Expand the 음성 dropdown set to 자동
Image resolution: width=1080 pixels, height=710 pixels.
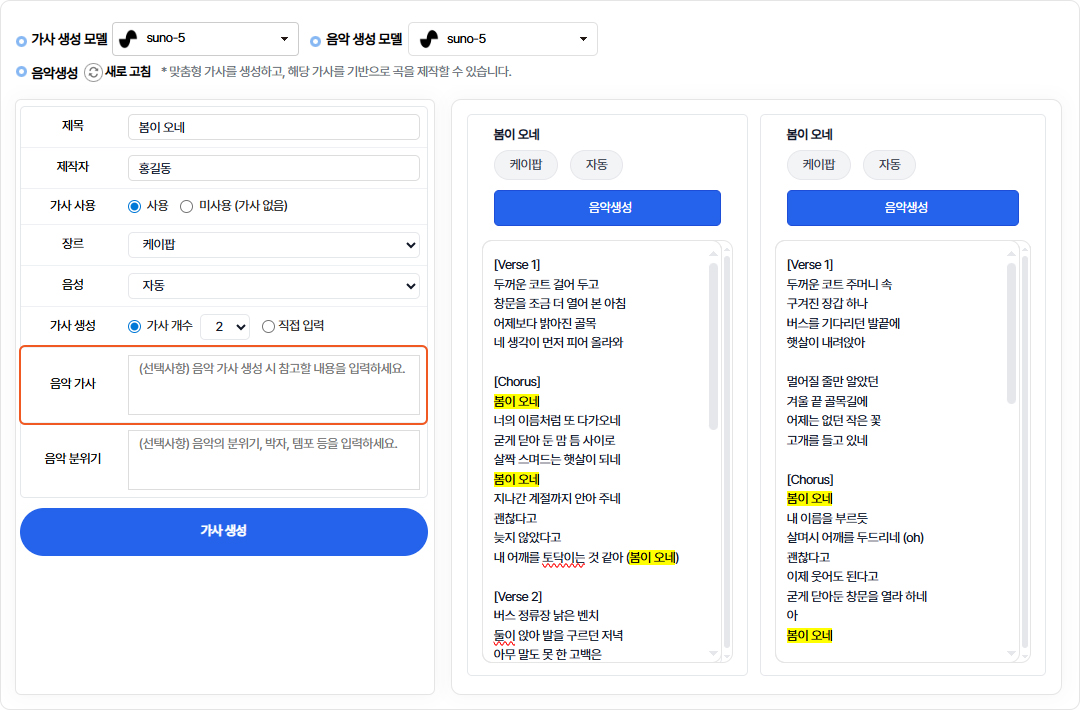[273, 286]
